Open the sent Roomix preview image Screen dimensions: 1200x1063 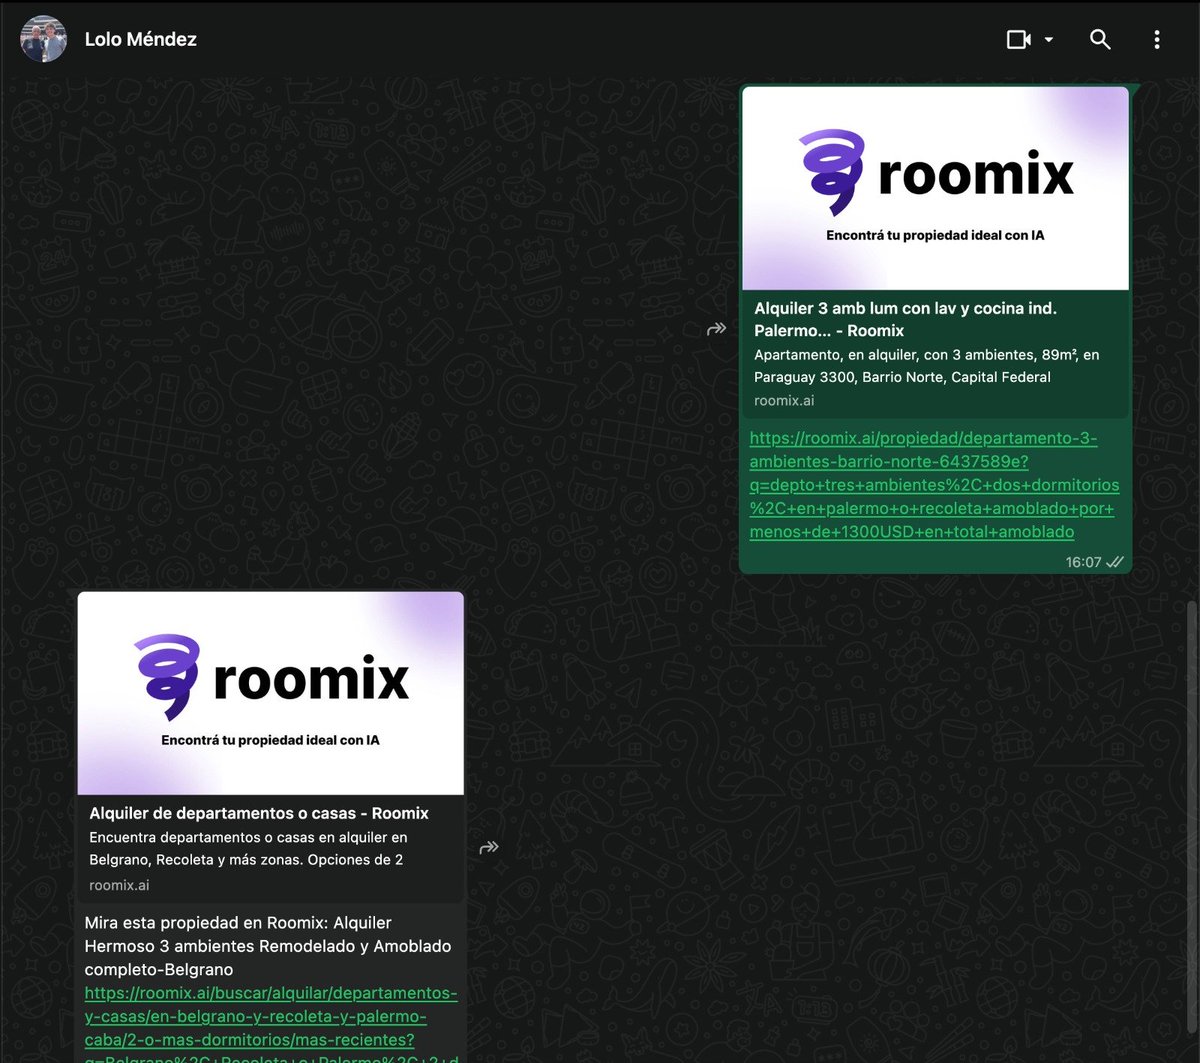[935, 188]
